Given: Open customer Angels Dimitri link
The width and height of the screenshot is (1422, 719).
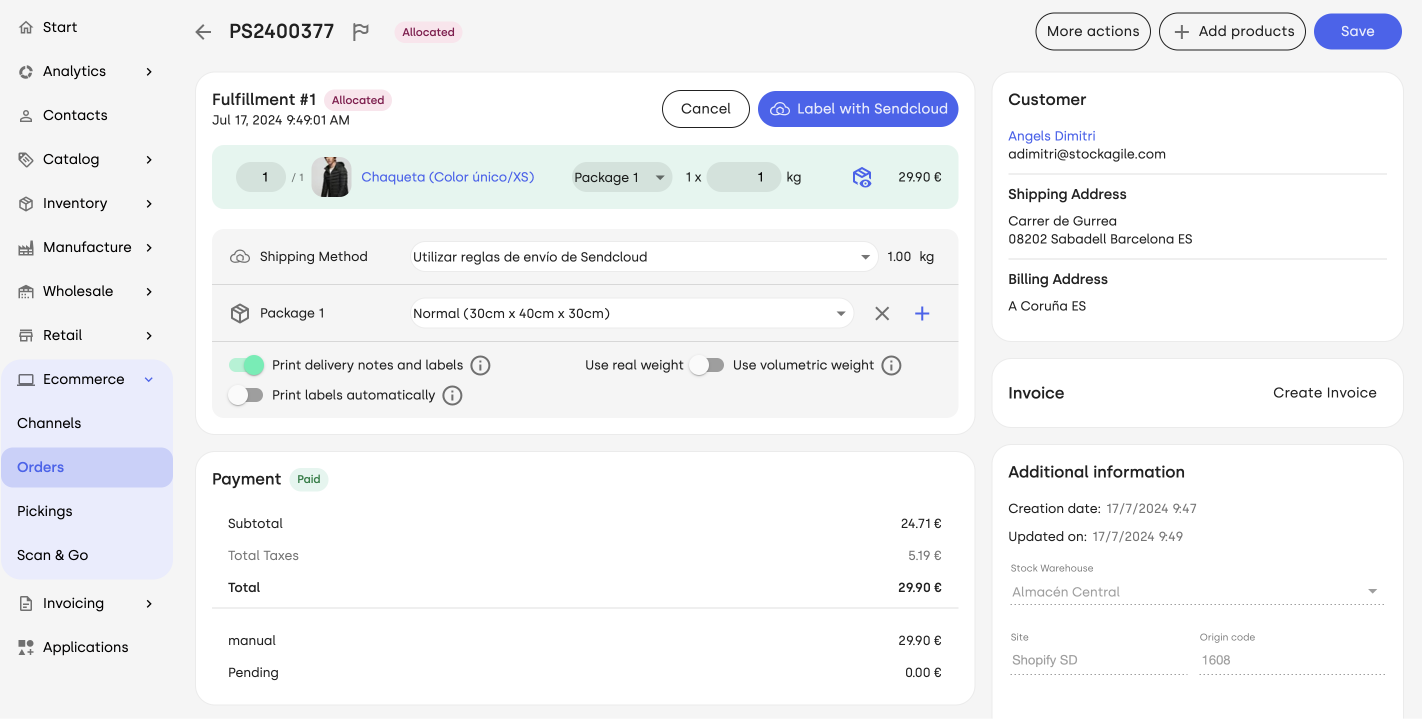Looking at the screenshot, I should (x=1052, y=136).
